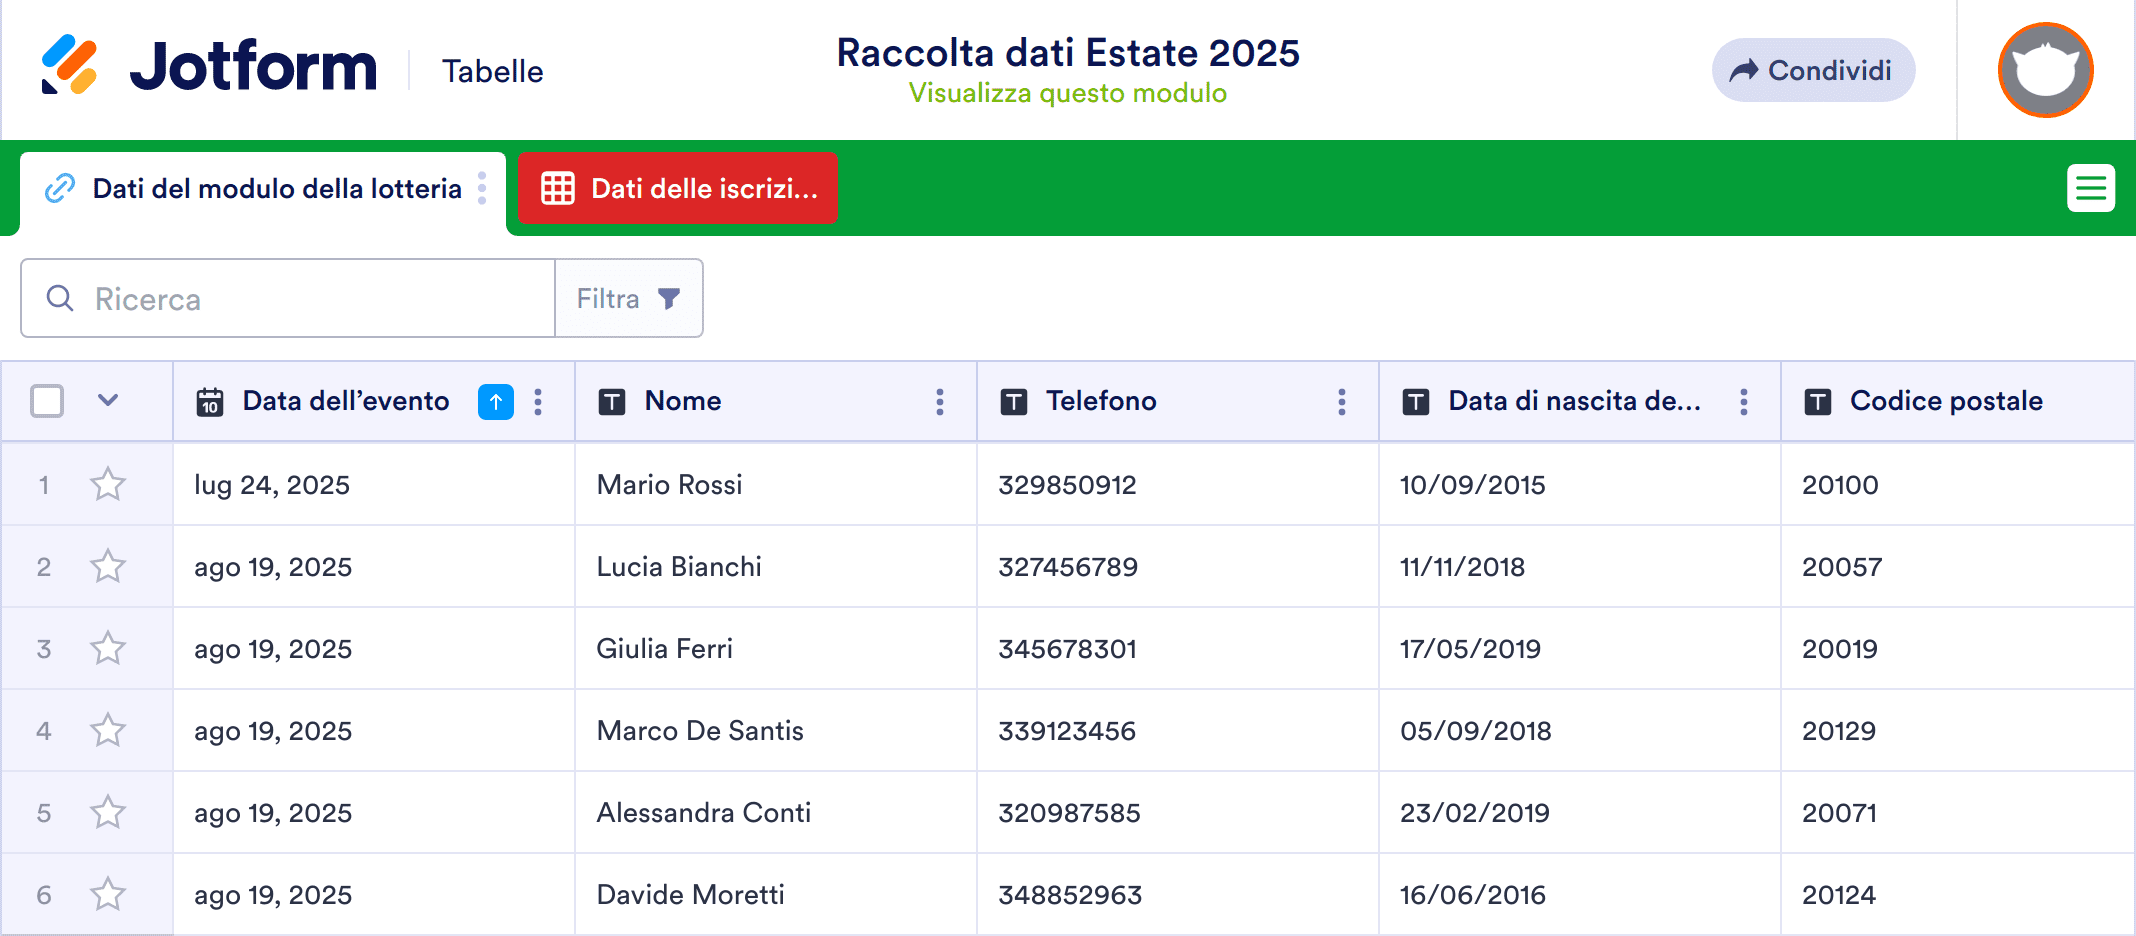
Task: Switch to Dati delle iscrizi... tab
Action: (x=678, y=188)
